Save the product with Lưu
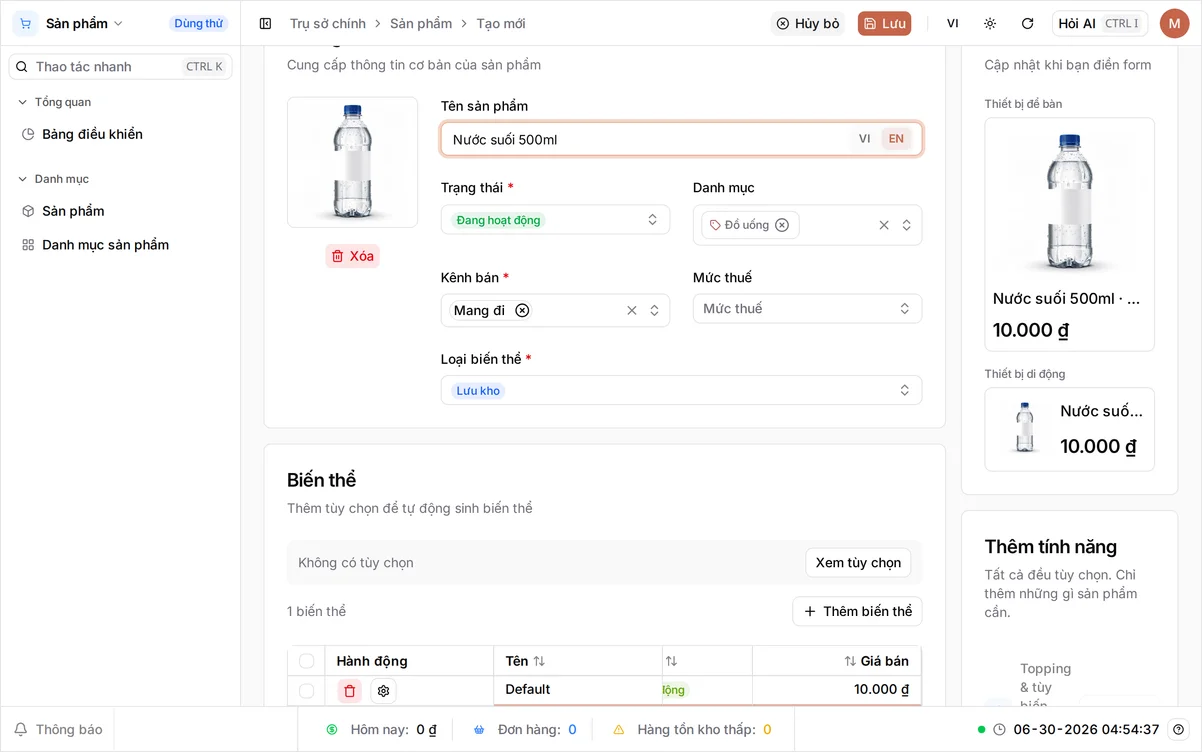 click(884, 23)
